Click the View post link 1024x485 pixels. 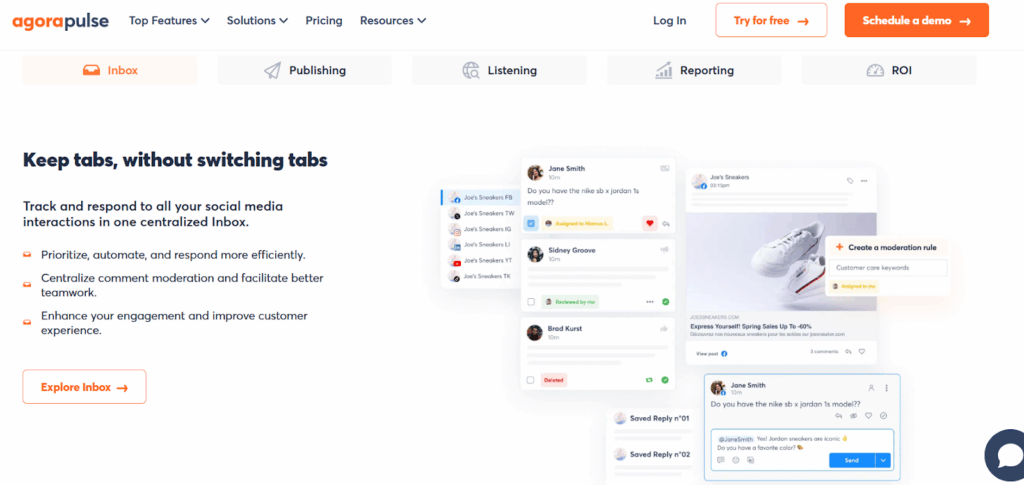coord(712,353)
